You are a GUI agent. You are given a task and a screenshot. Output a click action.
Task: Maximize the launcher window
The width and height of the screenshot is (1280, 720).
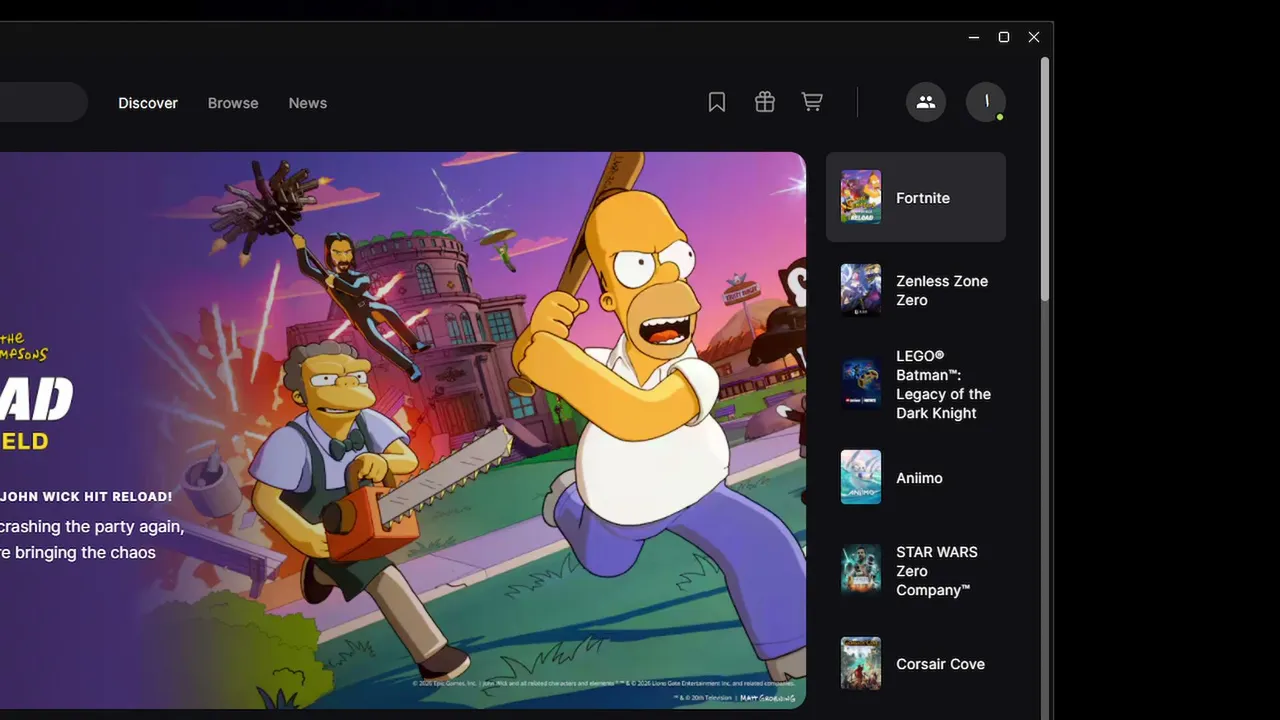[1004, 37]
